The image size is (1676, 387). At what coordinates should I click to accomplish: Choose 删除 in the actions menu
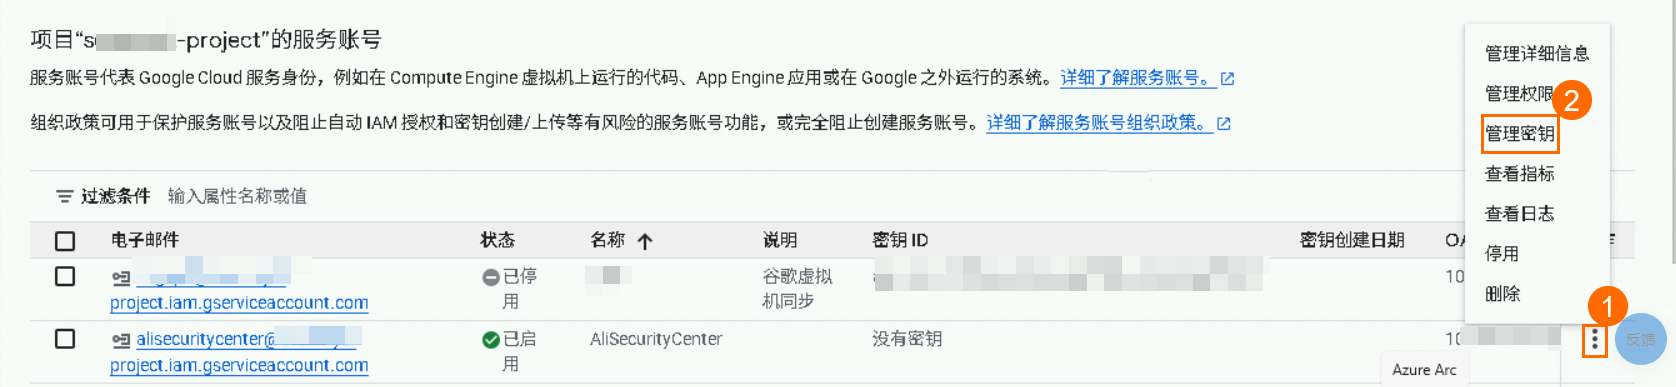click(1502, 294)
